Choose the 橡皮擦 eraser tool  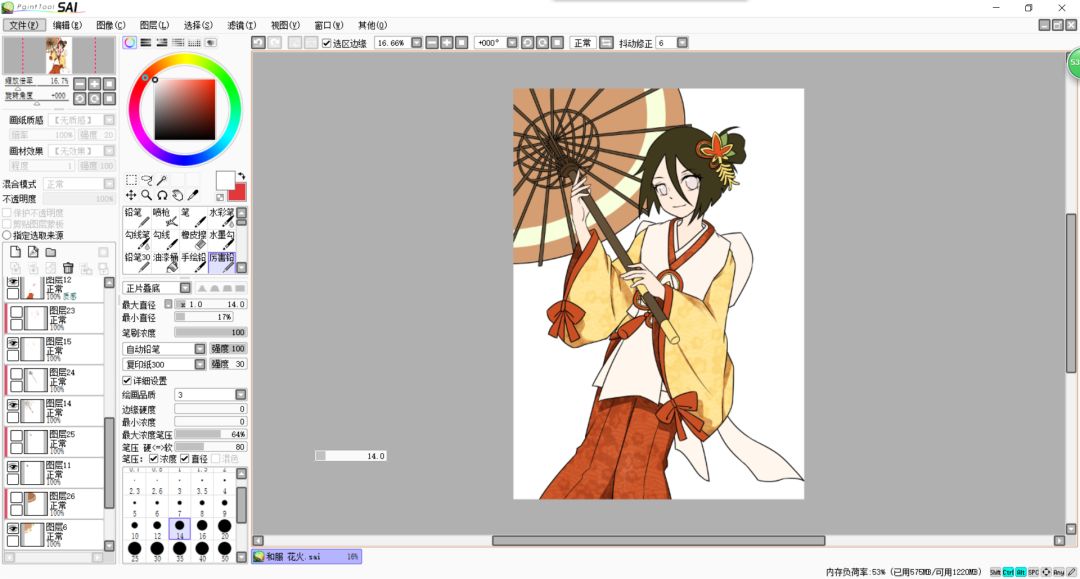[x=194, y=240]
